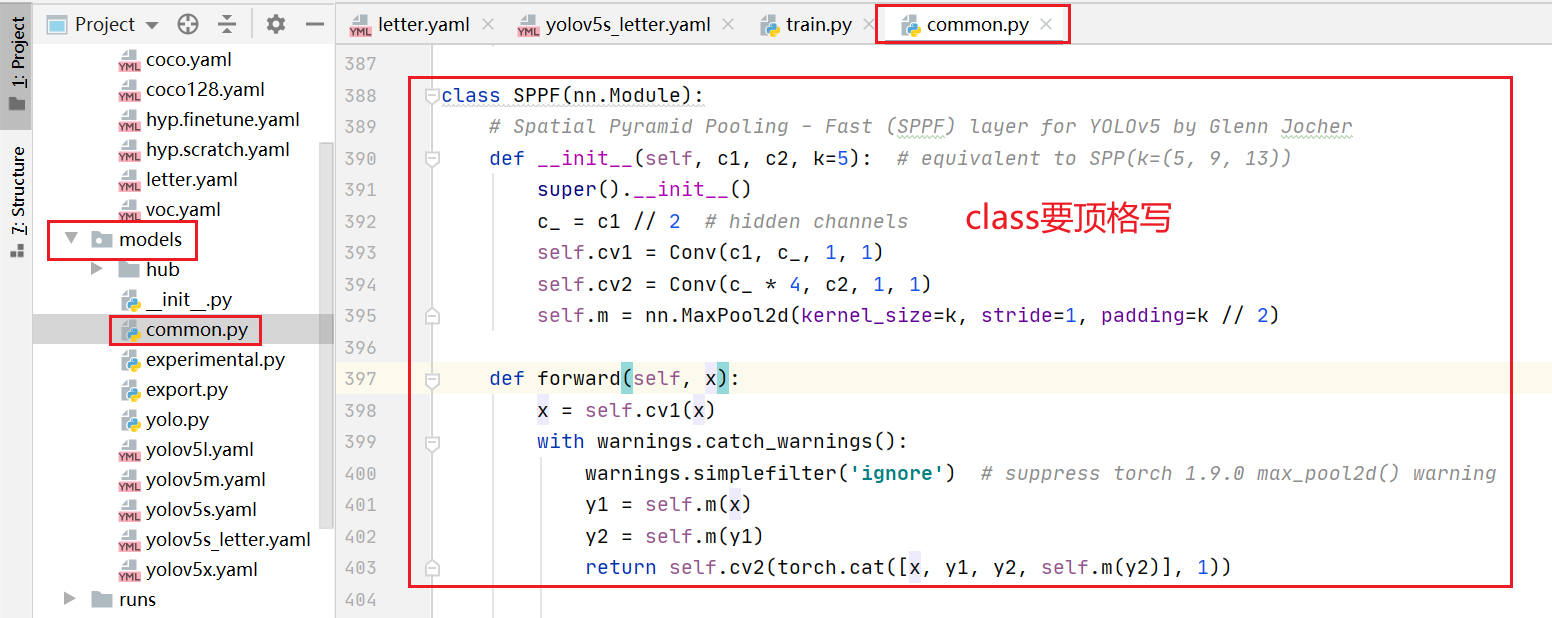Collapse the models folder in project tree
The width and height of the screenshot is (1552, 618).
click(70, 239)
